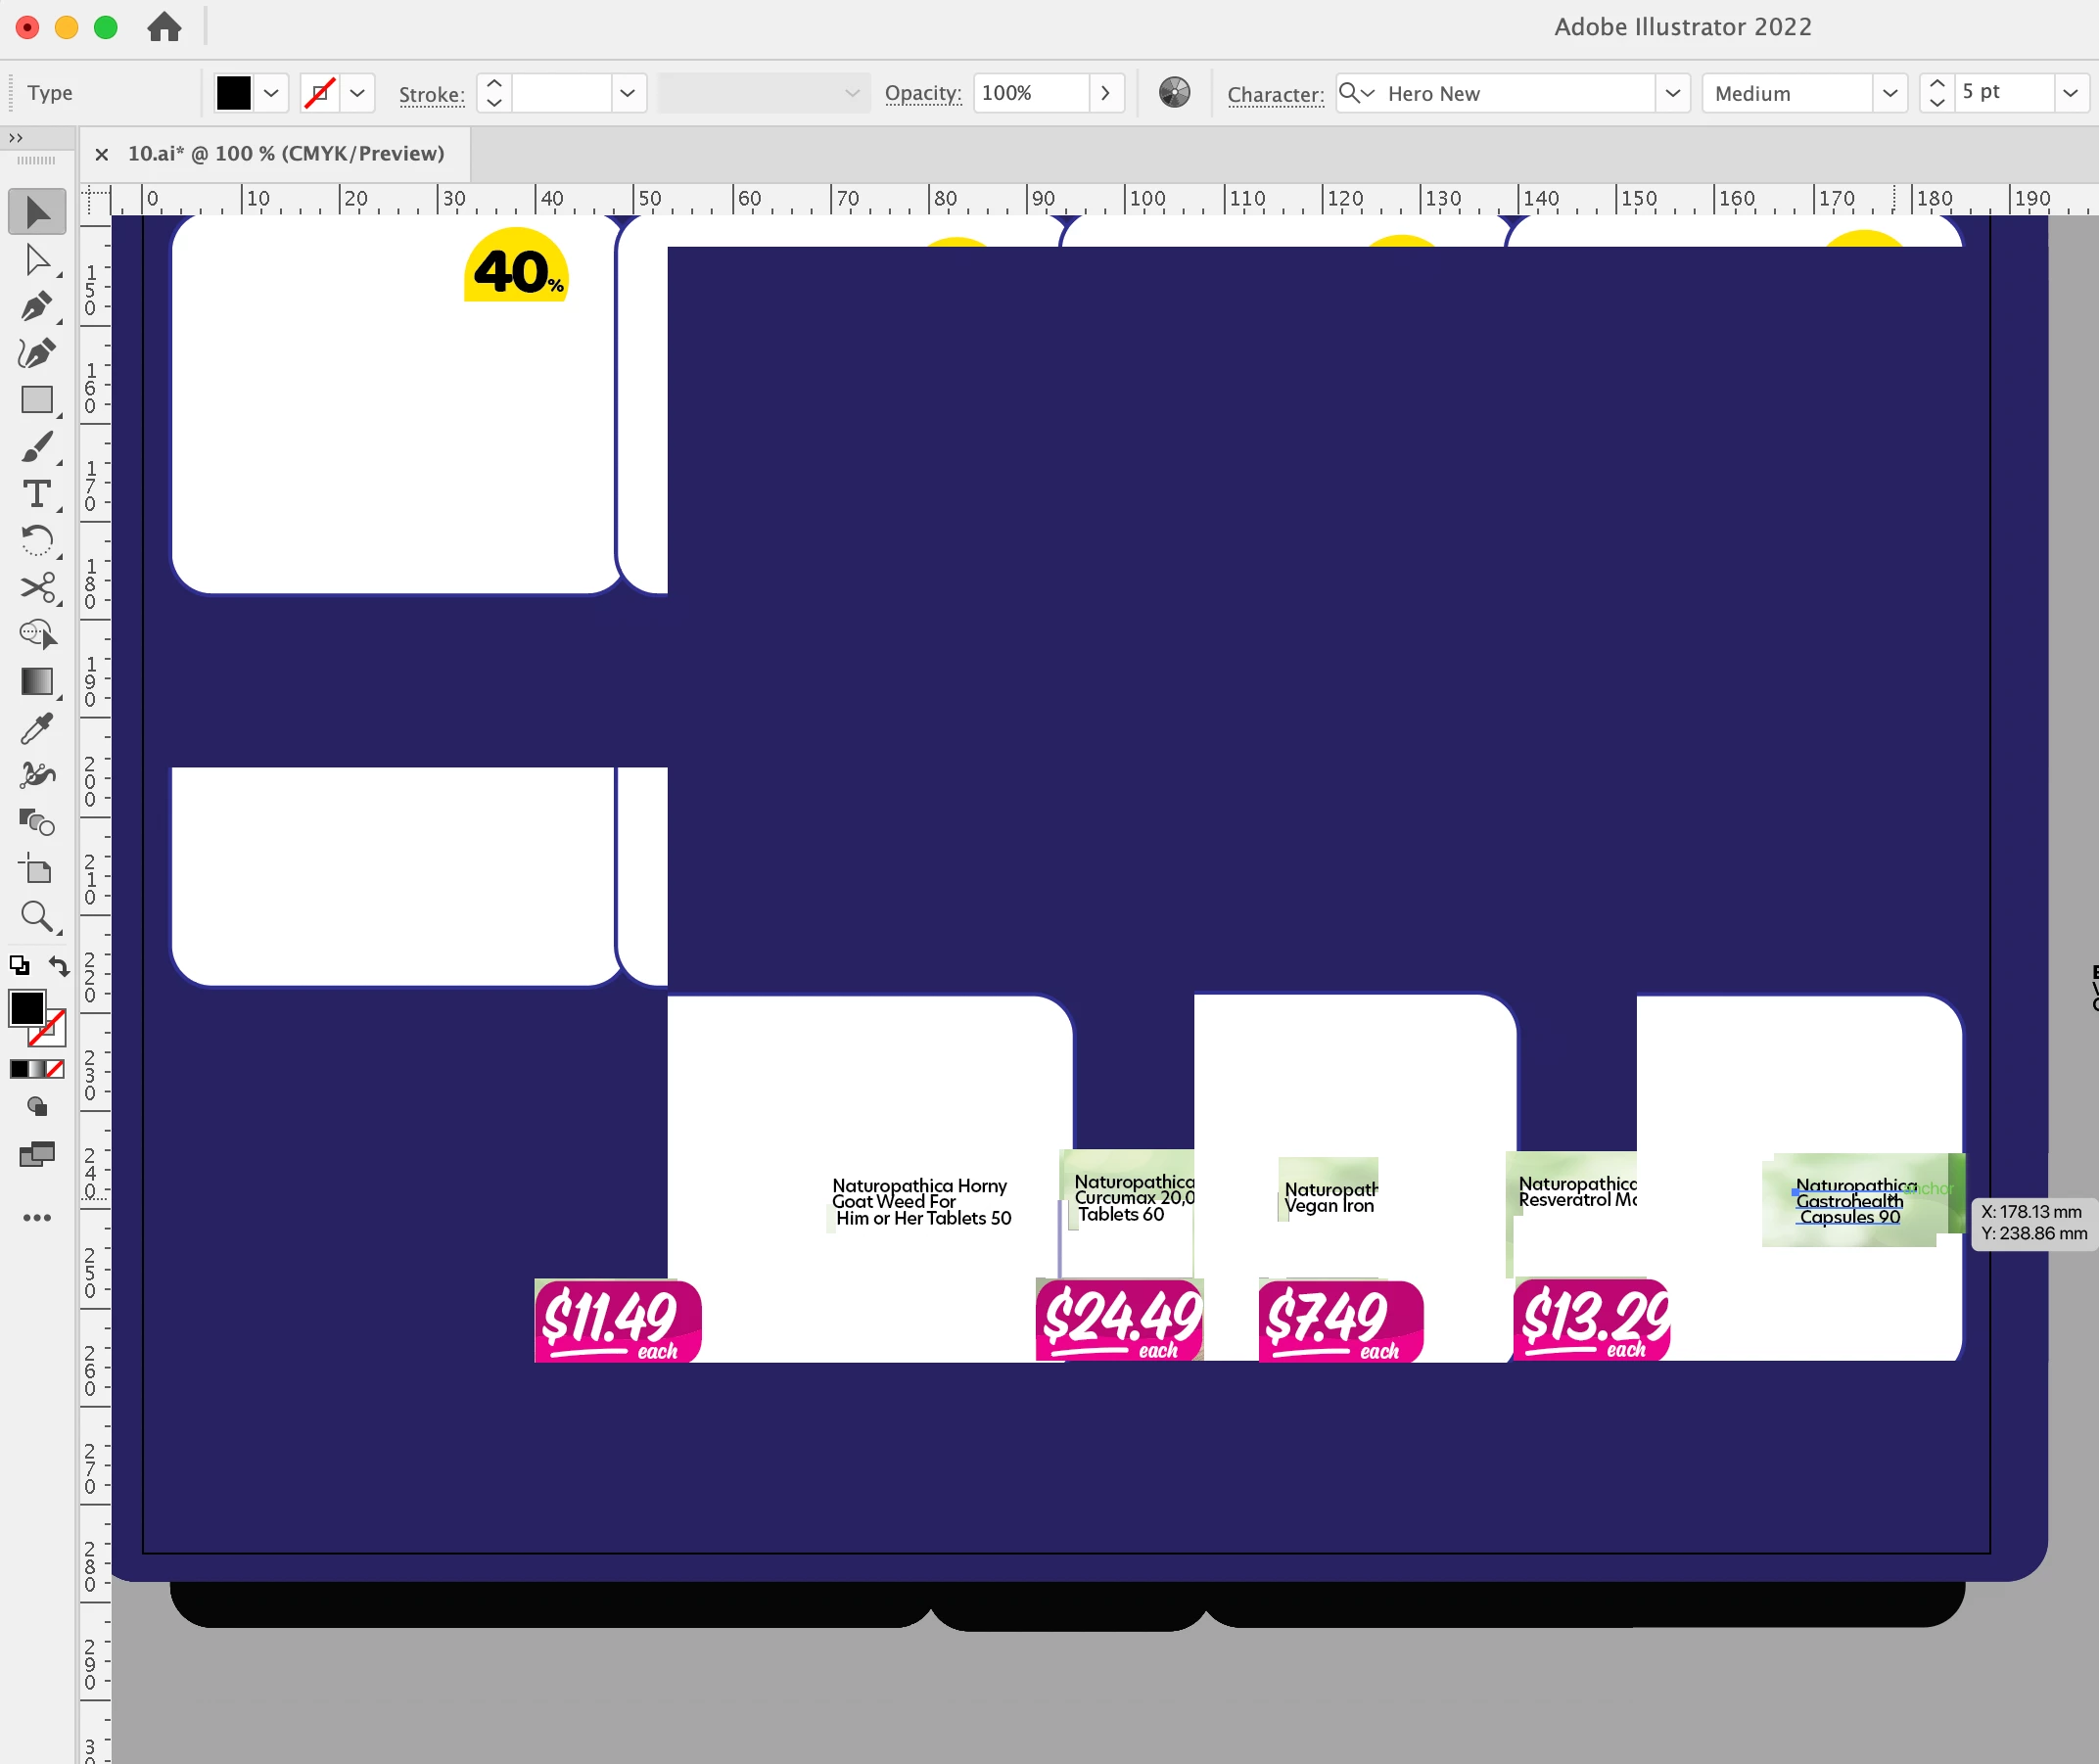Open the Opacity panel link
2099x1764 pixels.
pos(922,93)
